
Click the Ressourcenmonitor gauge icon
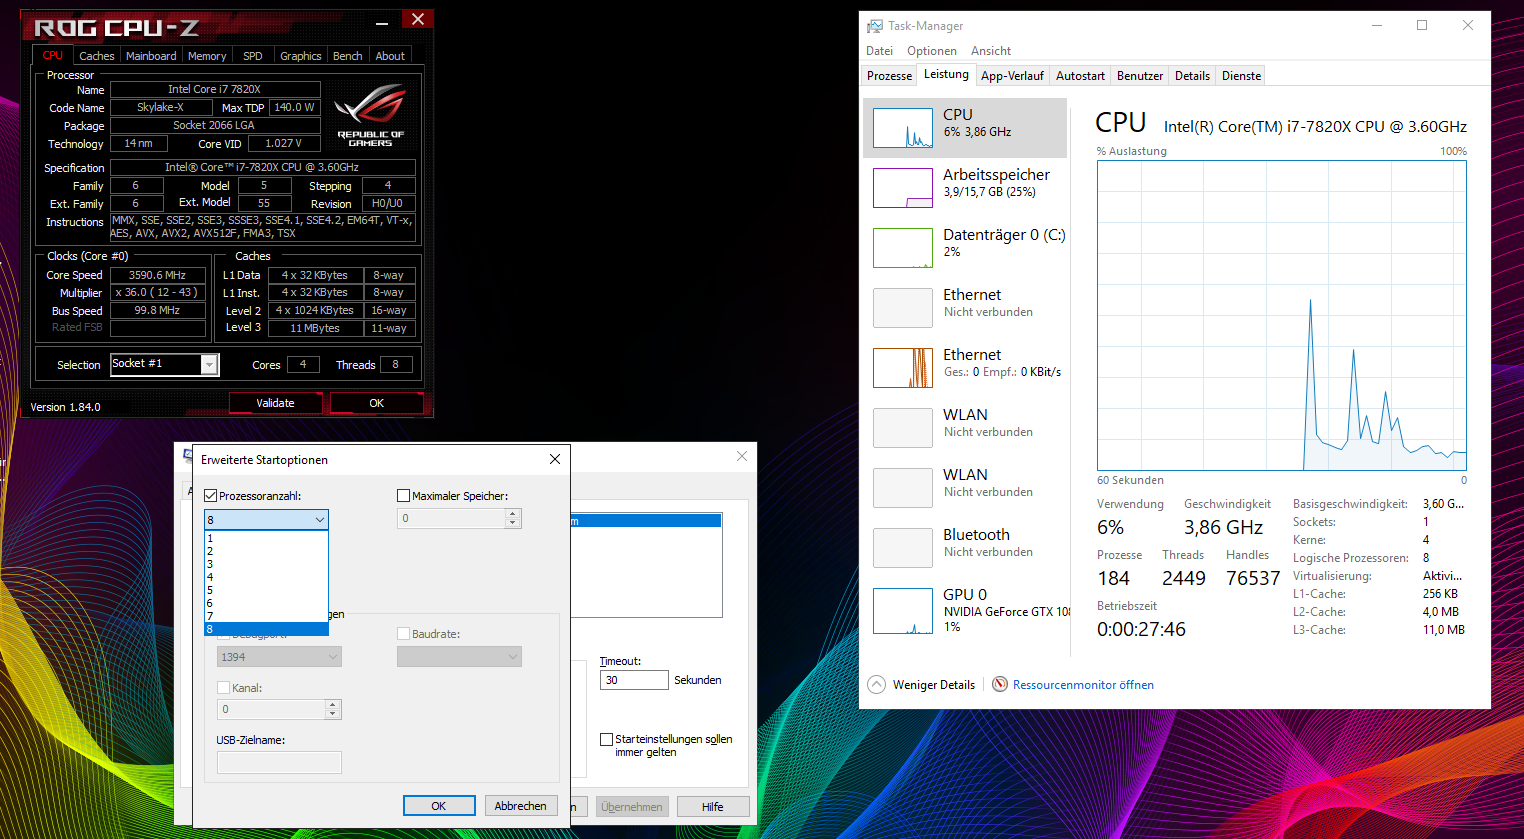point(1000,685)
